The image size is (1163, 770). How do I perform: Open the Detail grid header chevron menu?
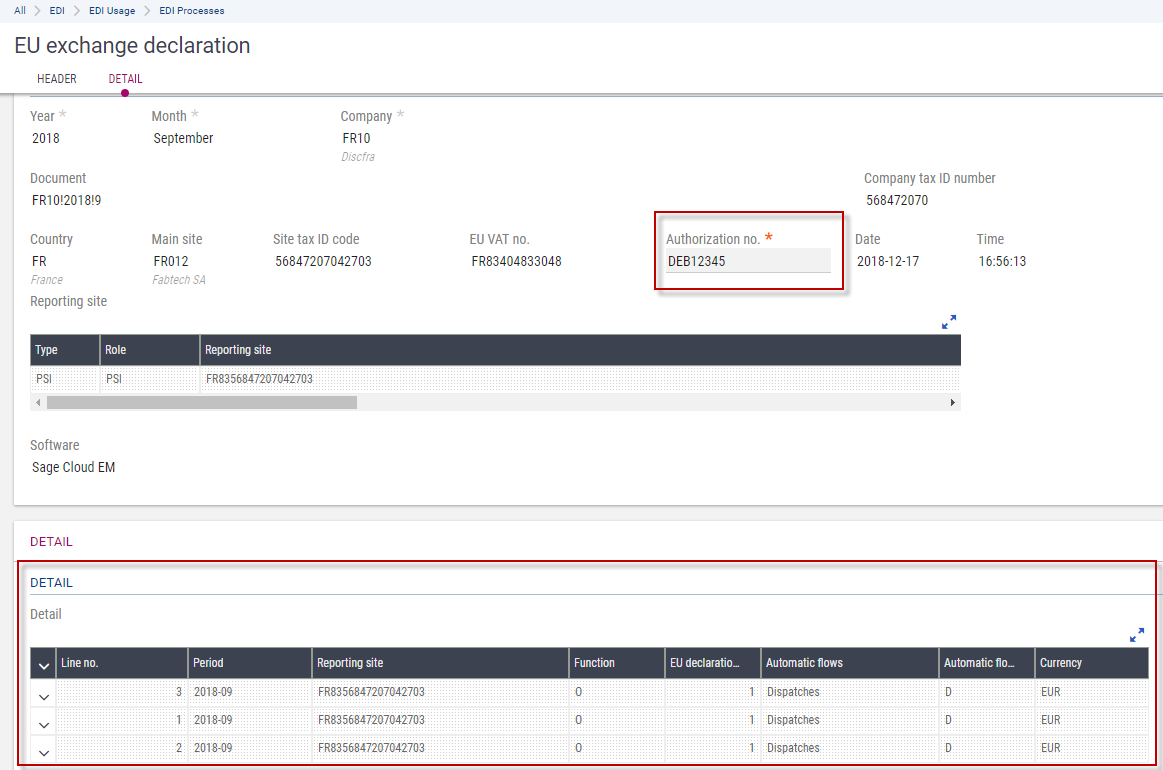(x=43, y=664)
